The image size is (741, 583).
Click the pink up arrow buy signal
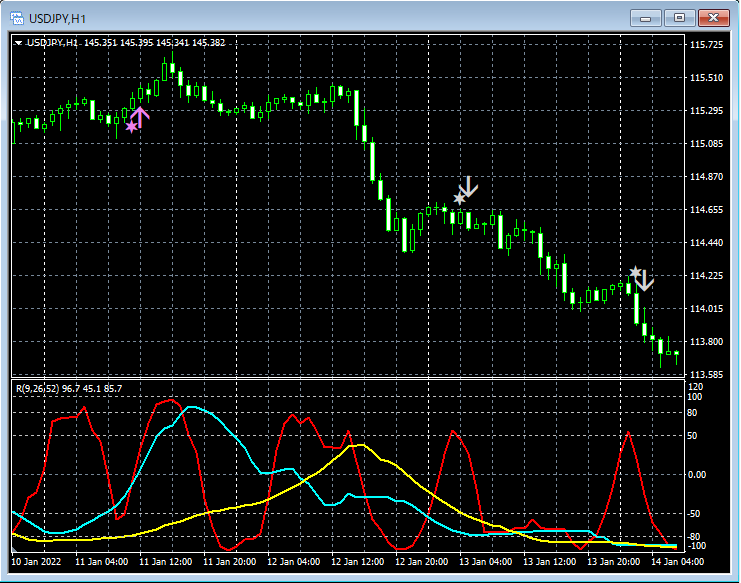point(140,116)
